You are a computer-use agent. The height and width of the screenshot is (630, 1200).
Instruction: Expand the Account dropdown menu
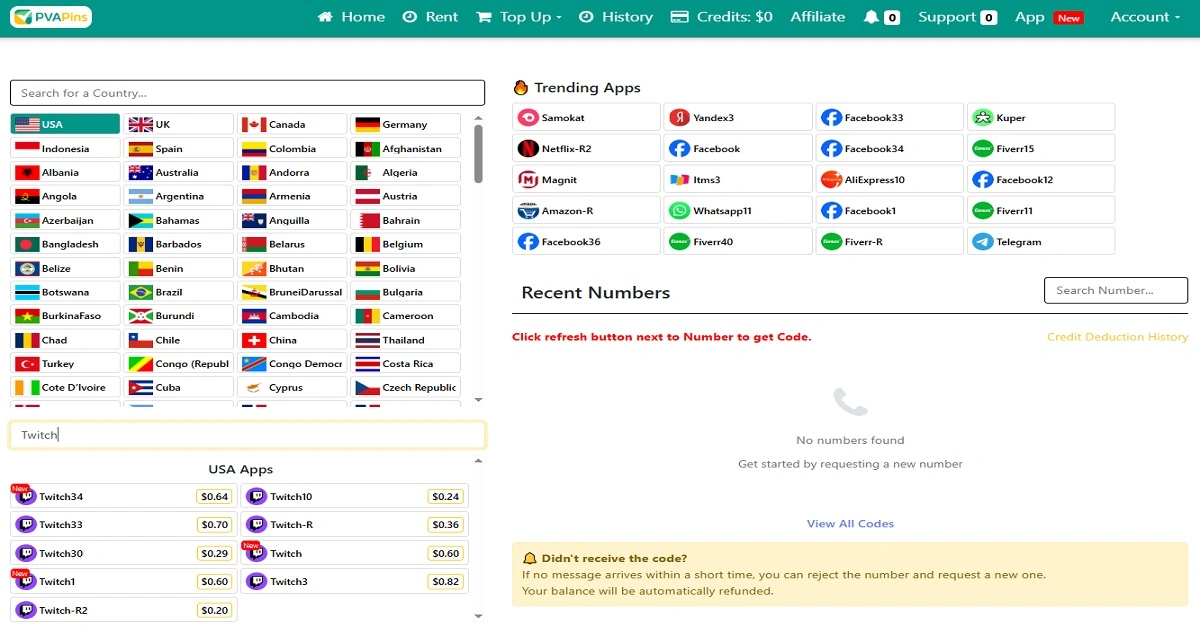coord(1143,17)
